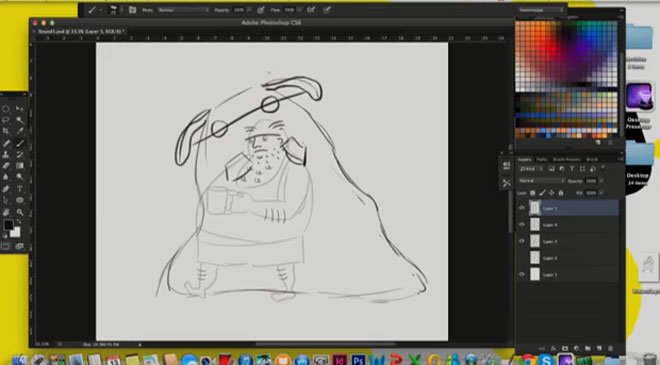This screenshot has width=660, height=365.
Task: Show Layer 2 via its visibility box
Action: pos(522,258)
